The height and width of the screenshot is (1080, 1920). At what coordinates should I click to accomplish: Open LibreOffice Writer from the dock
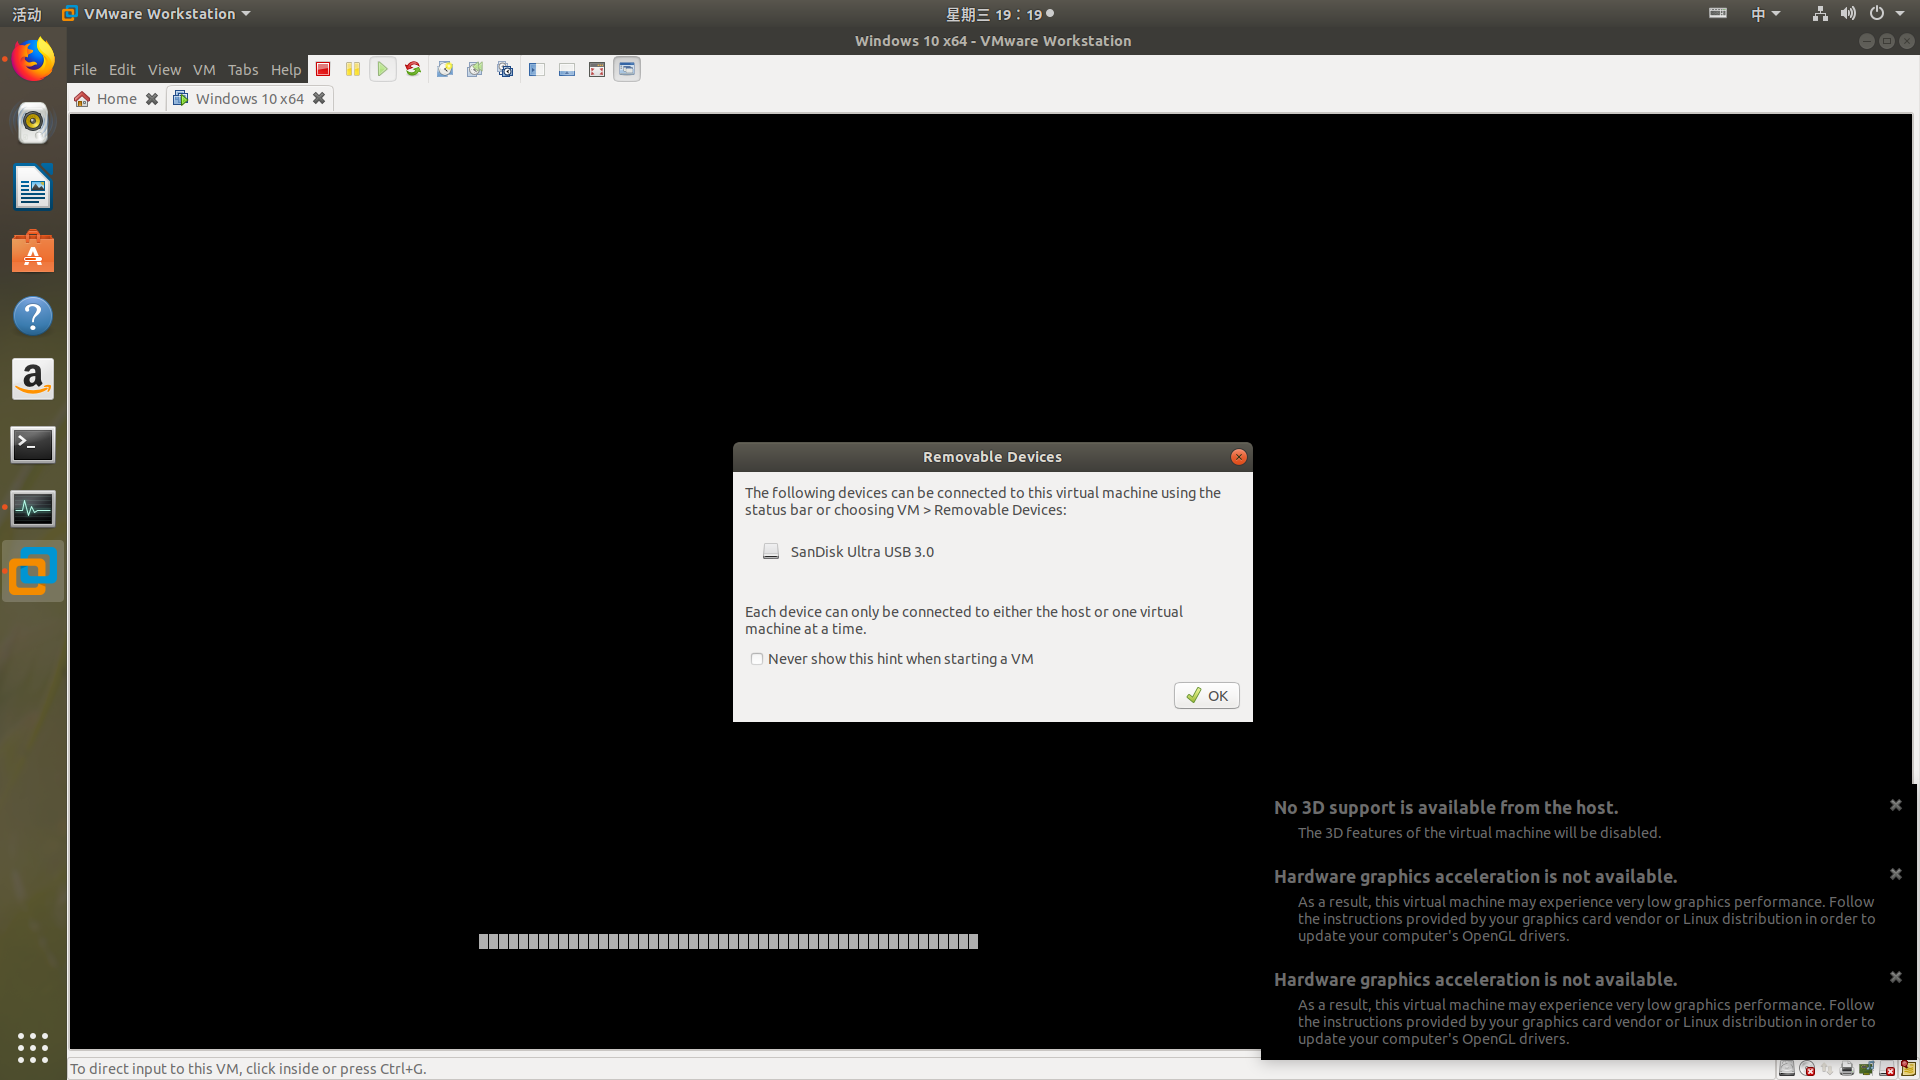[x=33, y=188]
